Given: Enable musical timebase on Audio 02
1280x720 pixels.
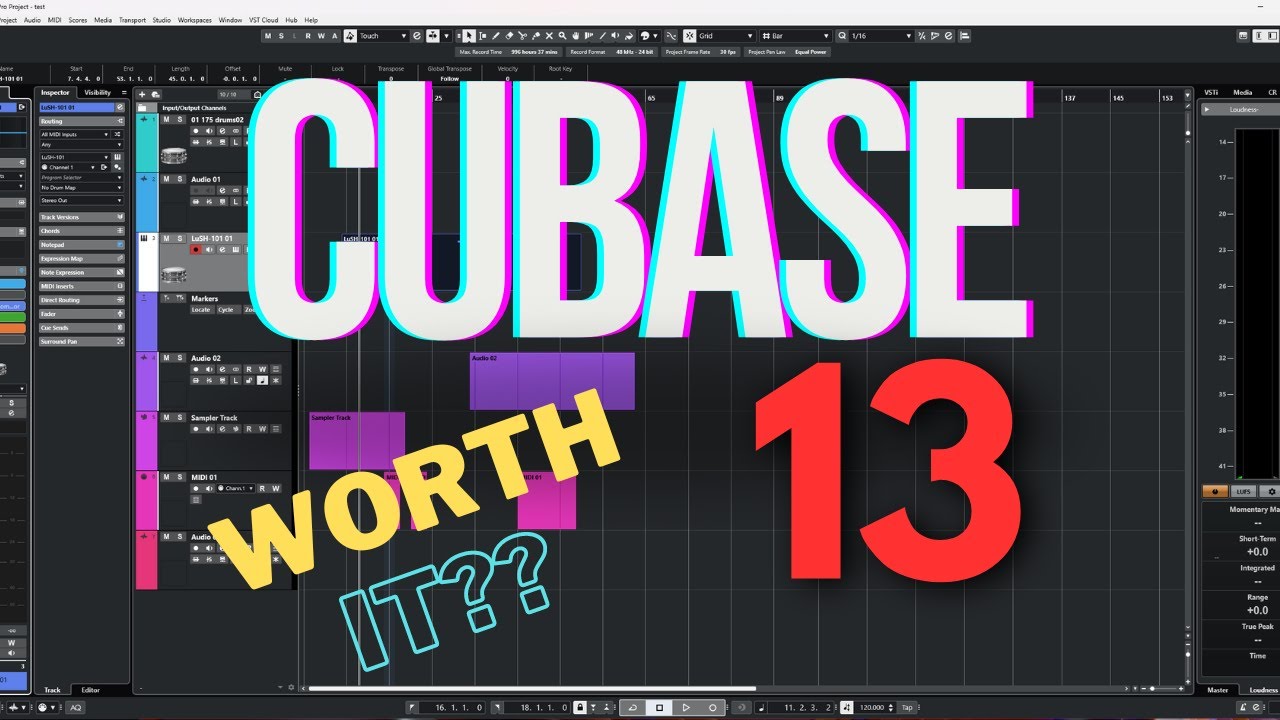Looking at the screenshot, I should tap(263, 381).
